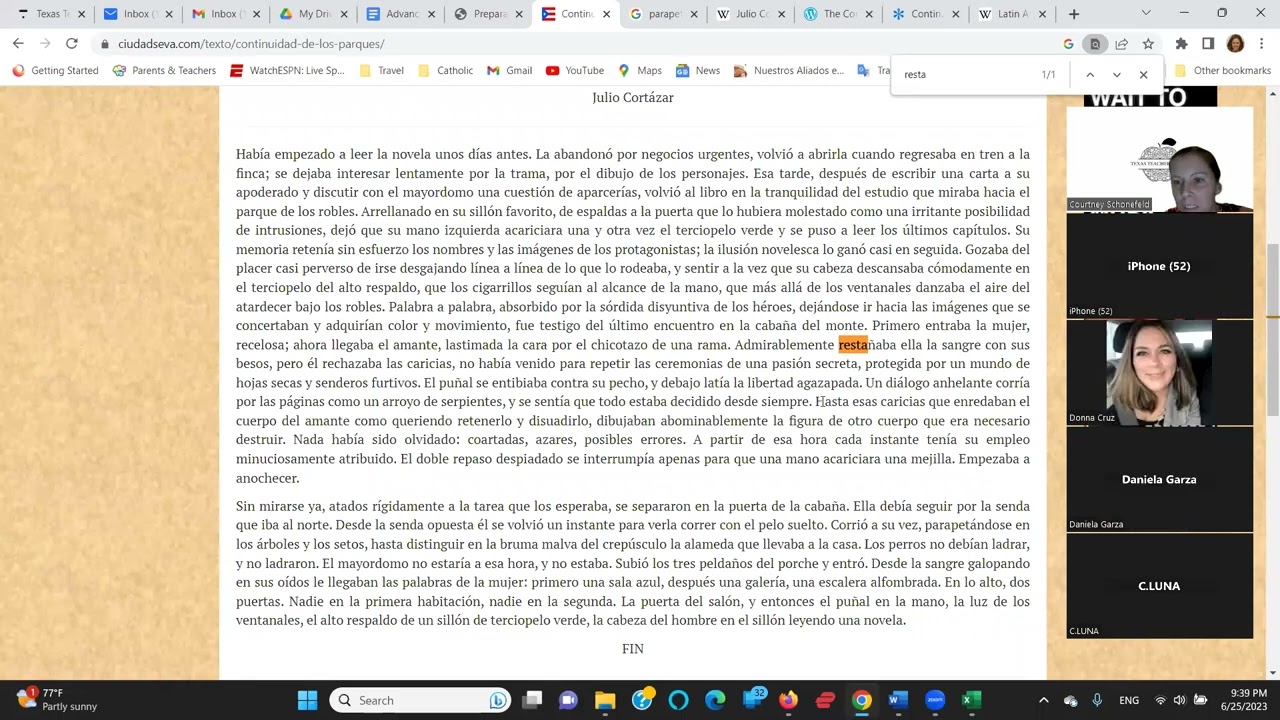
Task: Open Task View from the taskbar
Action: click(x=532, y=700)
